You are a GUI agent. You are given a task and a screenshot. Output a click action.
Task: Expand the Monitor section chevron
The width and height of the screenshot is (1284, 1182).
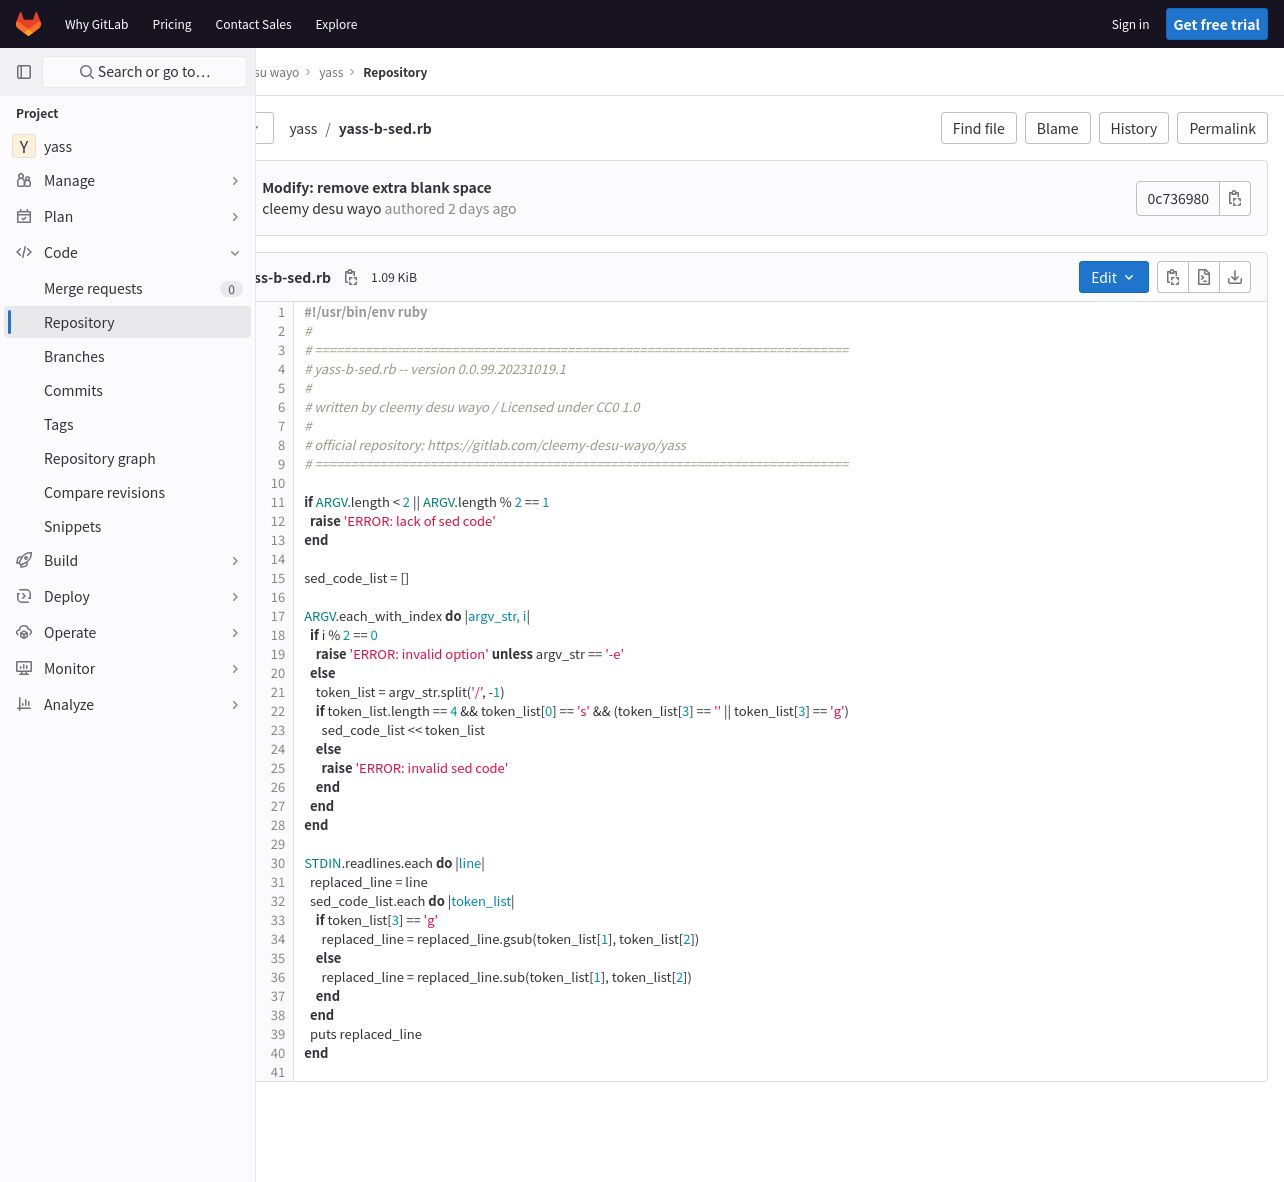coord(235,669)
